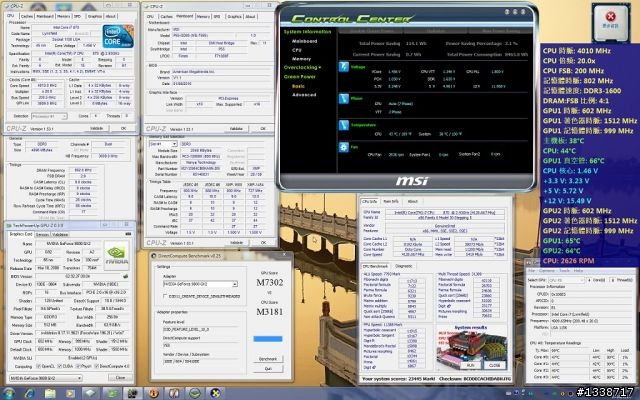Click the Fan section icon in Control Center
This screenshot has width=640, height=400.
(x=343, y=147)
